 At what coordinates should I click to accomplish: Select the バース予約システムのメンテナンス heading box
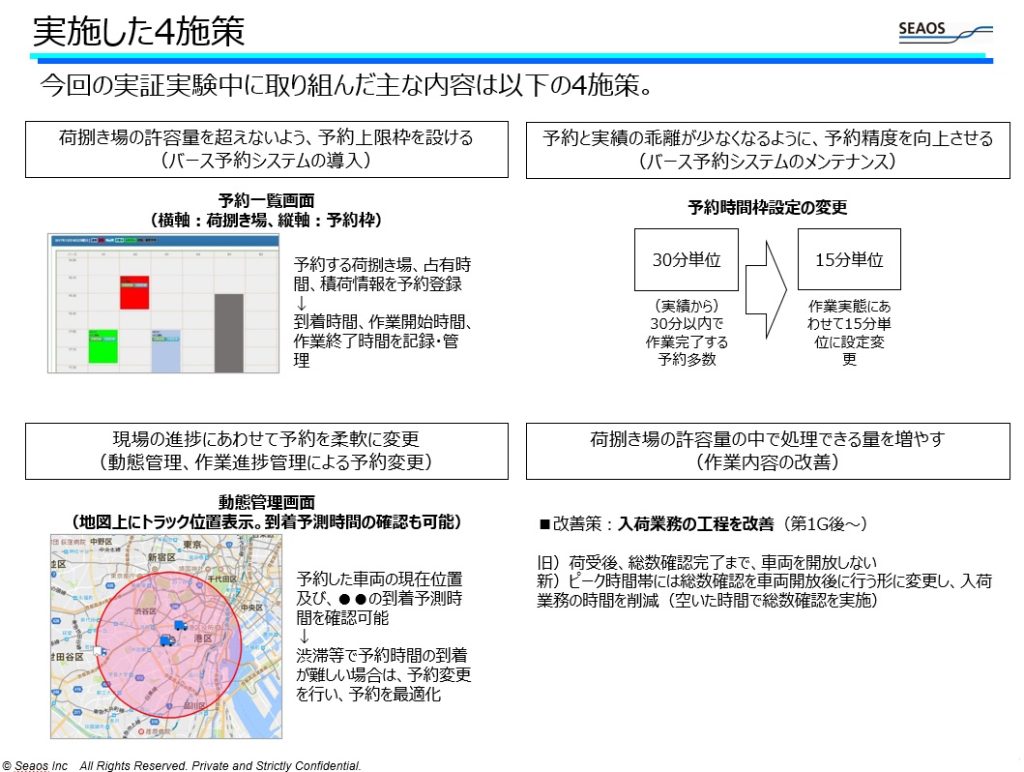tap(767, 150)
